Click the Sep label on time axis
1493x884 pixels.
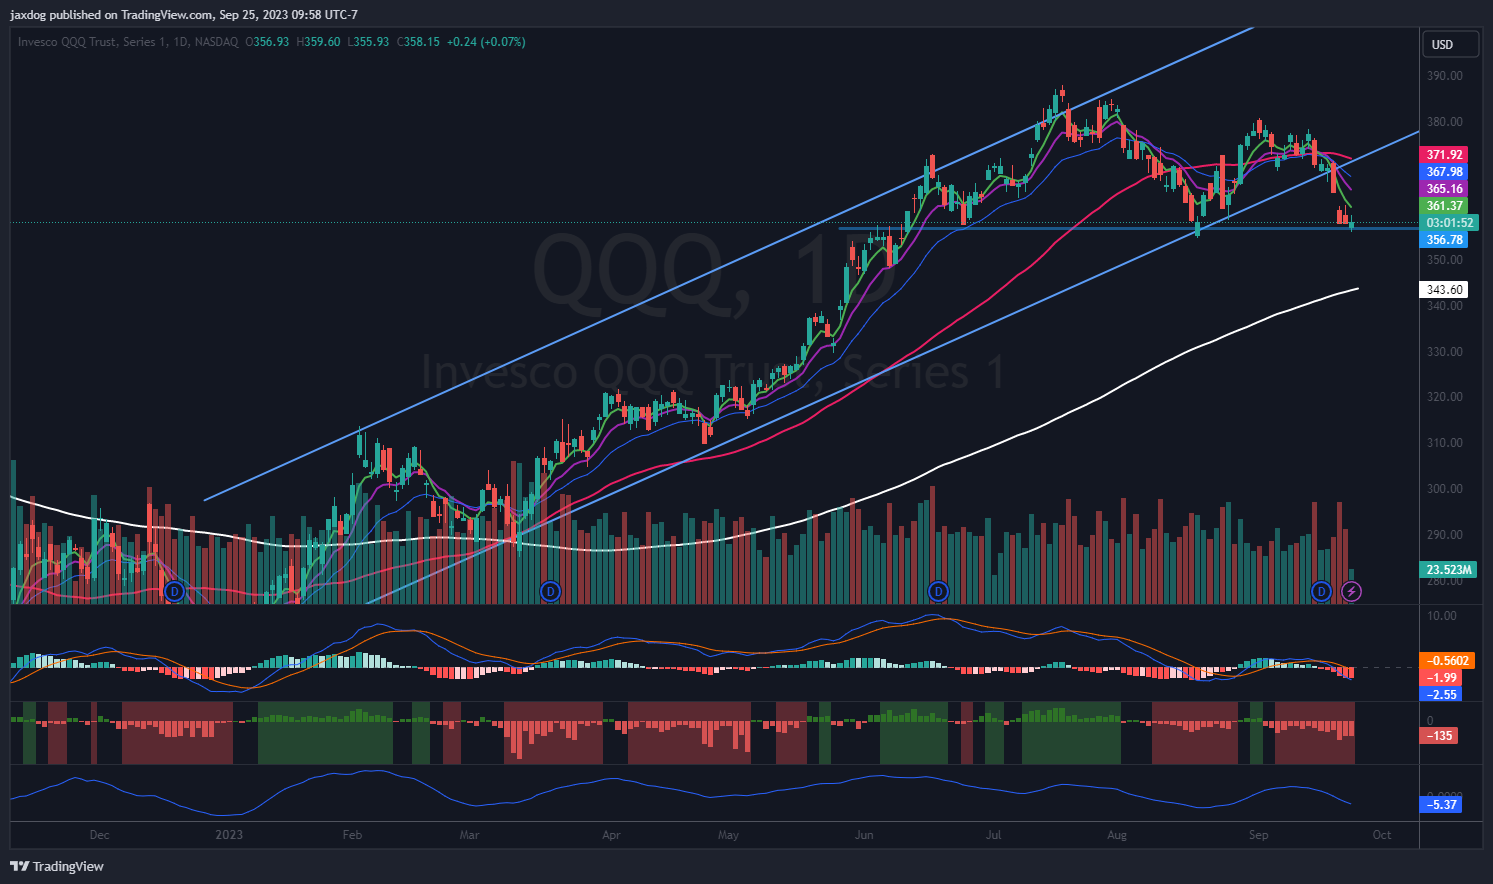pos(1258,835)
